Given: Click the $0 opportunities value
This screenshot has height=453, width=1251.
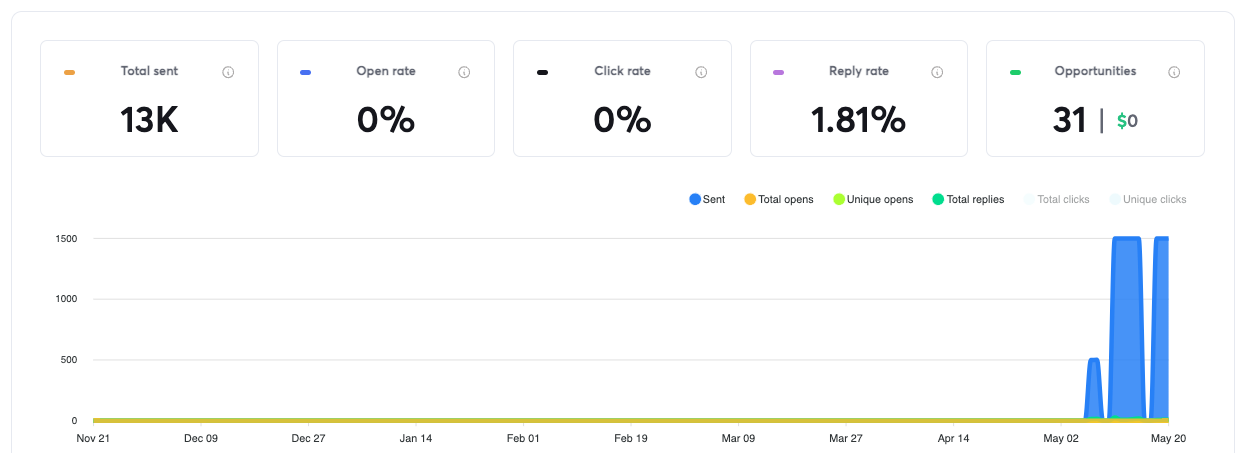Looking at the screenshot, I should tap(1127, 122).
